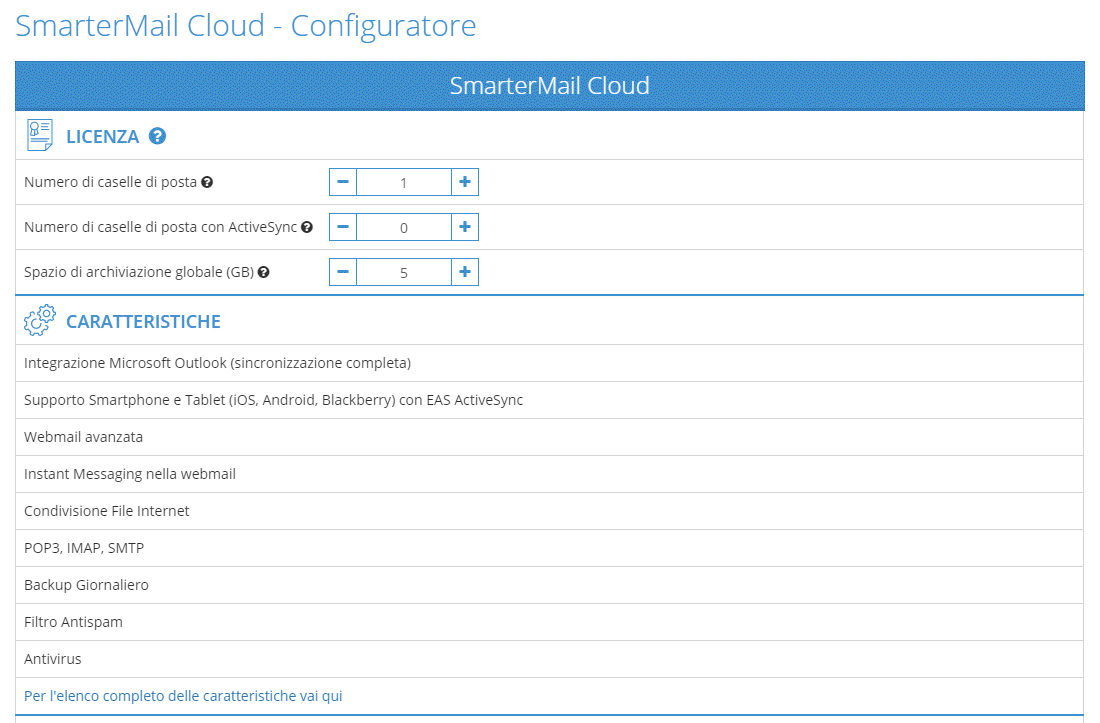Click the 'LICENZA' section heading
Screen dimensions: 1100x723
click(102, 136)
